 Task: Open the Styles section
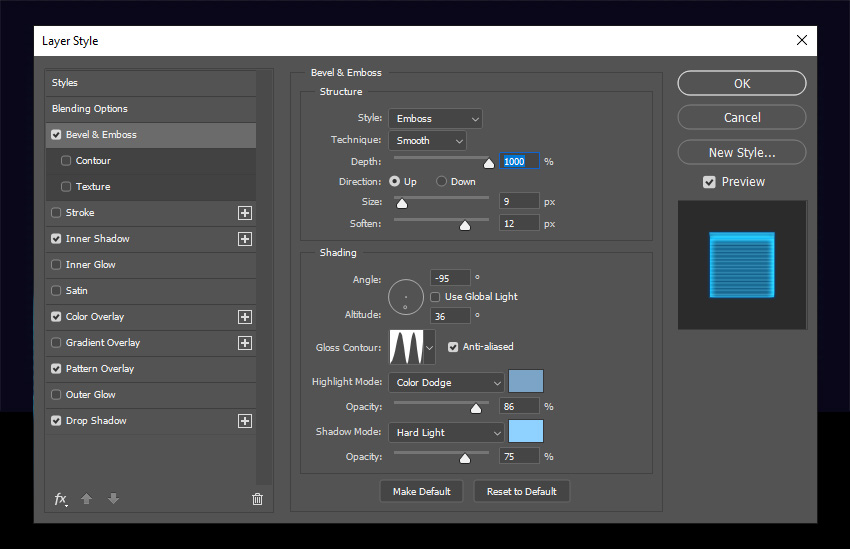[151, 83]
